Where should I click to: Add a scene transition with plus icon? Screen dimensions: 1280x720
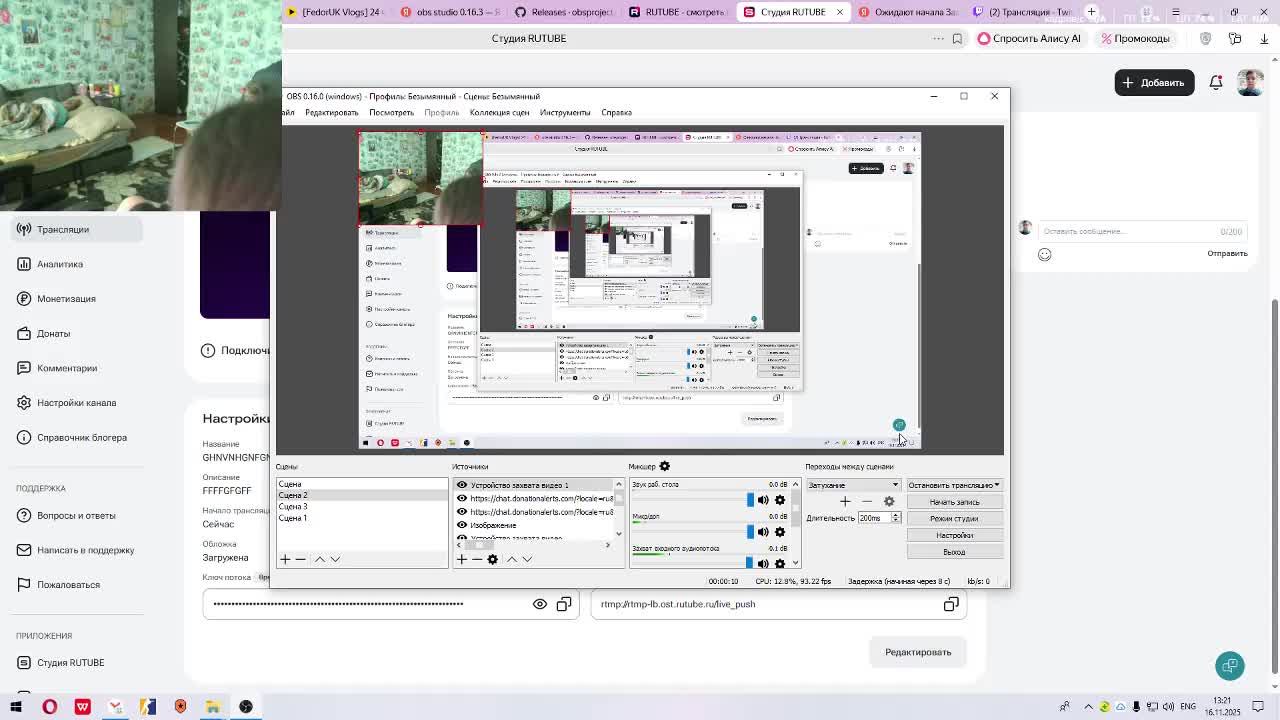(845, 501)
